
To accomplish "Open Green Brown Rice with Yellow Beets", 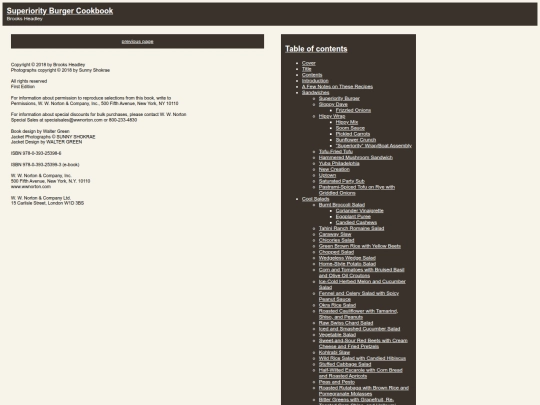I will pyautogui.click(x=360, y=246).
